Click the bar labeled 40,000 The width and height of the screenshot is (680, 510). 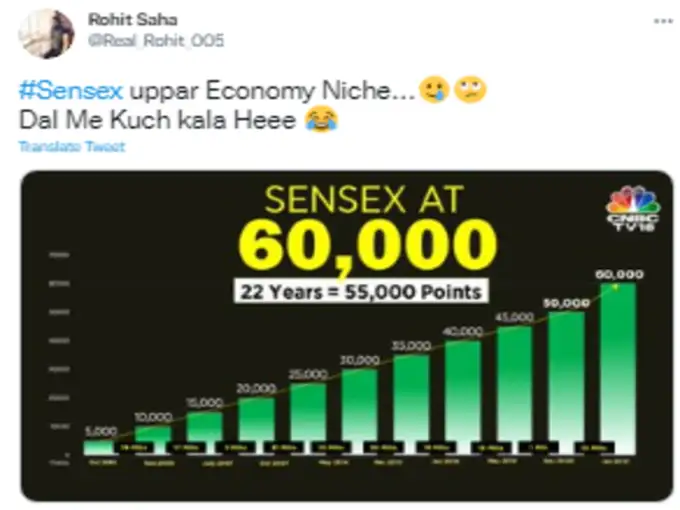click(463, 396)
